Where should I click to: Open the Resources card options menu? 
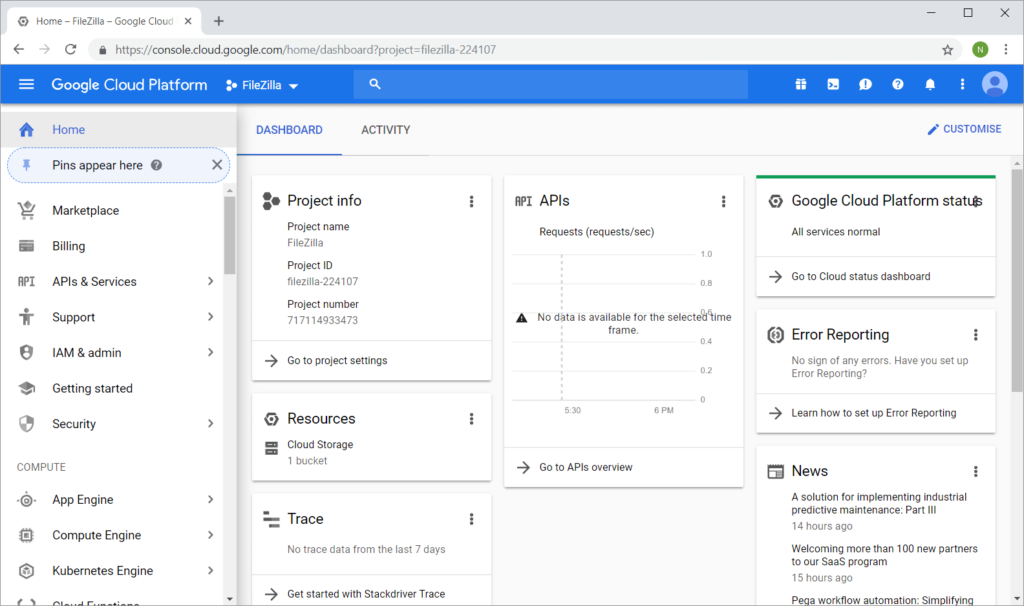[x=472, y=419]
